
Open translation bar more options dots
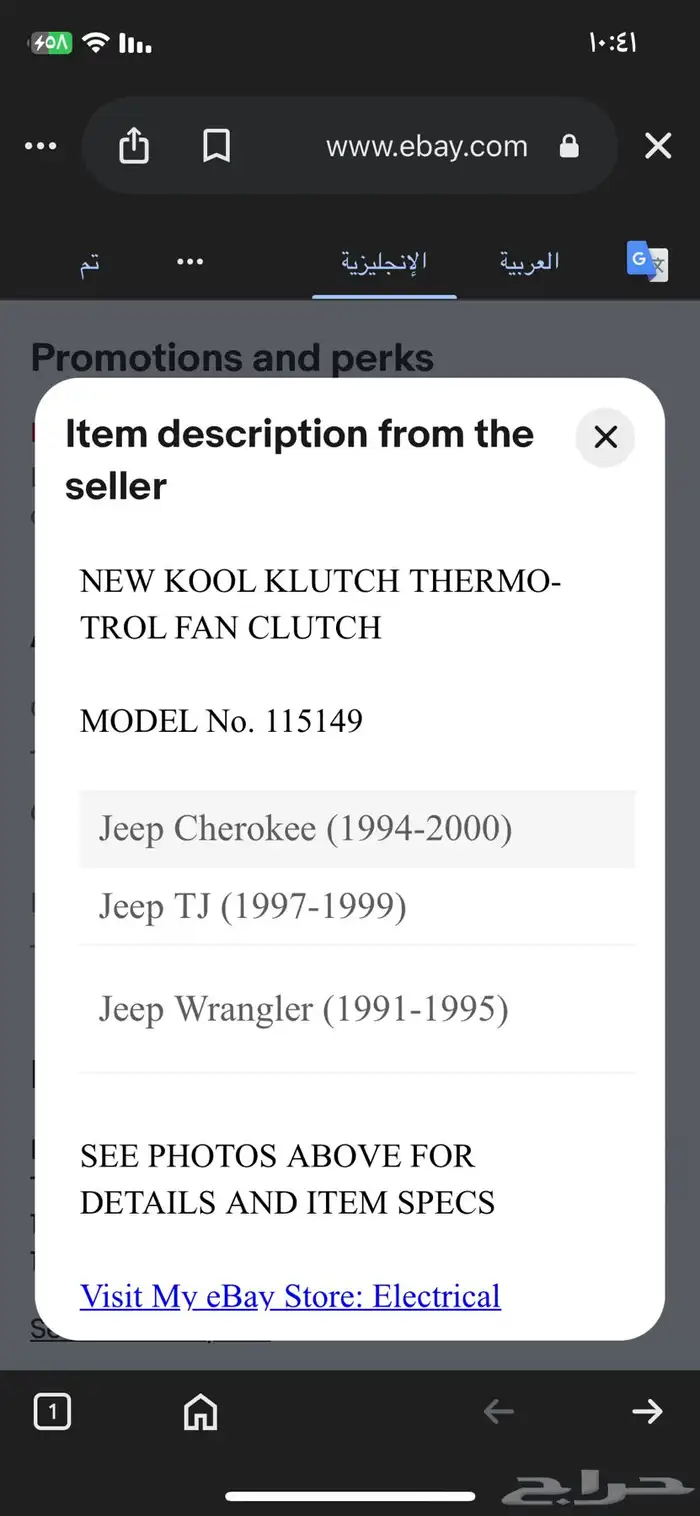click(190, 262)
